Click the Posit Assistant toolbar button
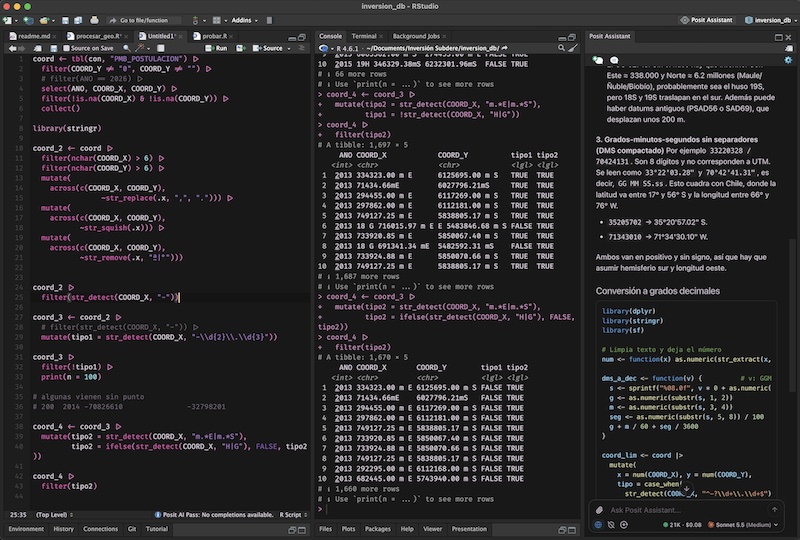This screenshot has width=800, height=540. (707, 20)
